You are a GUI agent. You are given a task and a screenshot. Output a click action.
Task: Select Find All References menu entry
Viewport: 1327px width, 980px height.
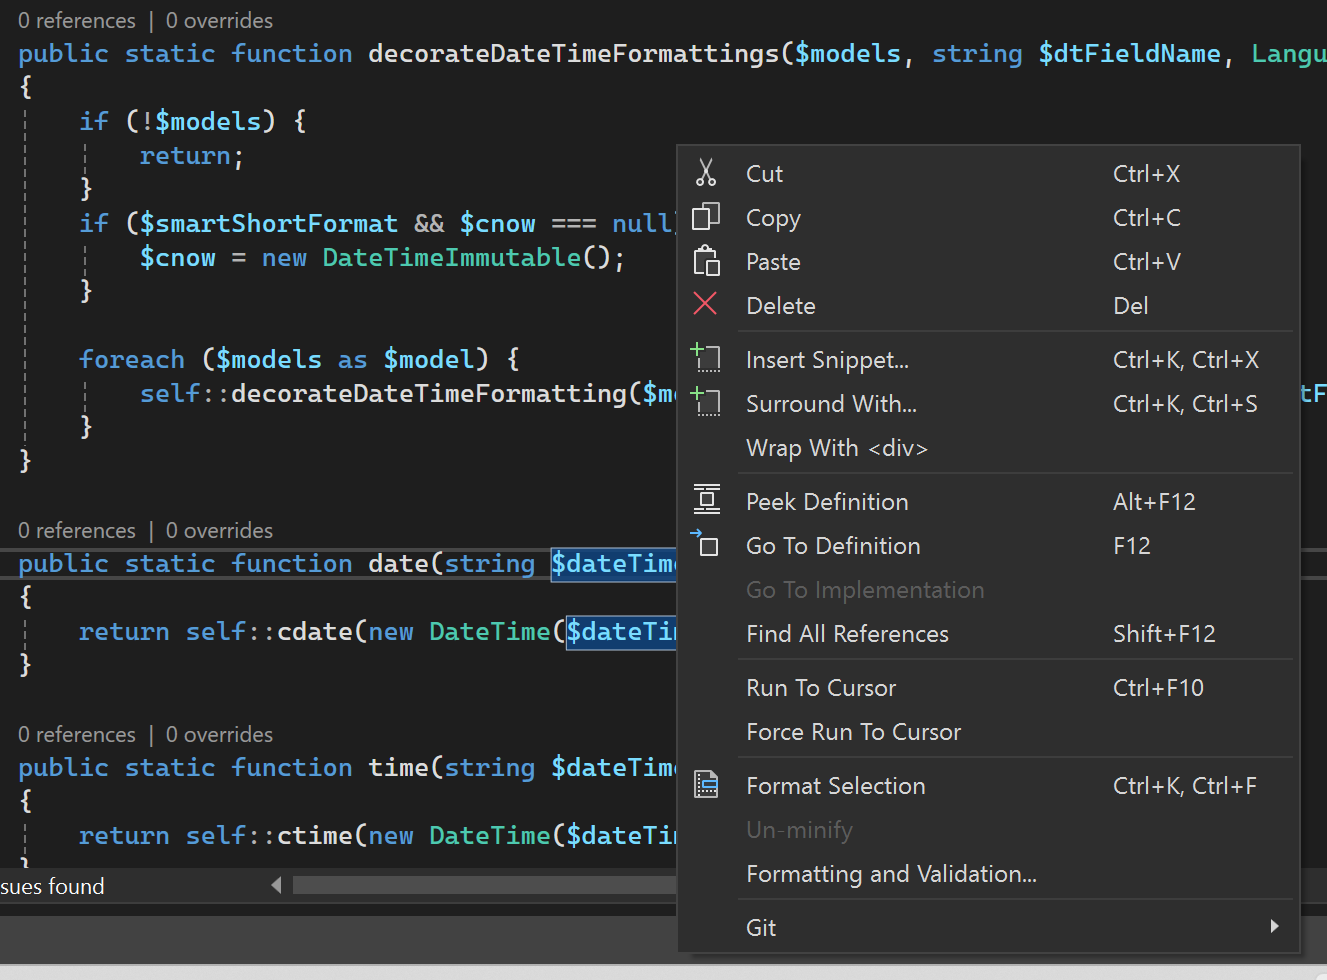point(846,634)
